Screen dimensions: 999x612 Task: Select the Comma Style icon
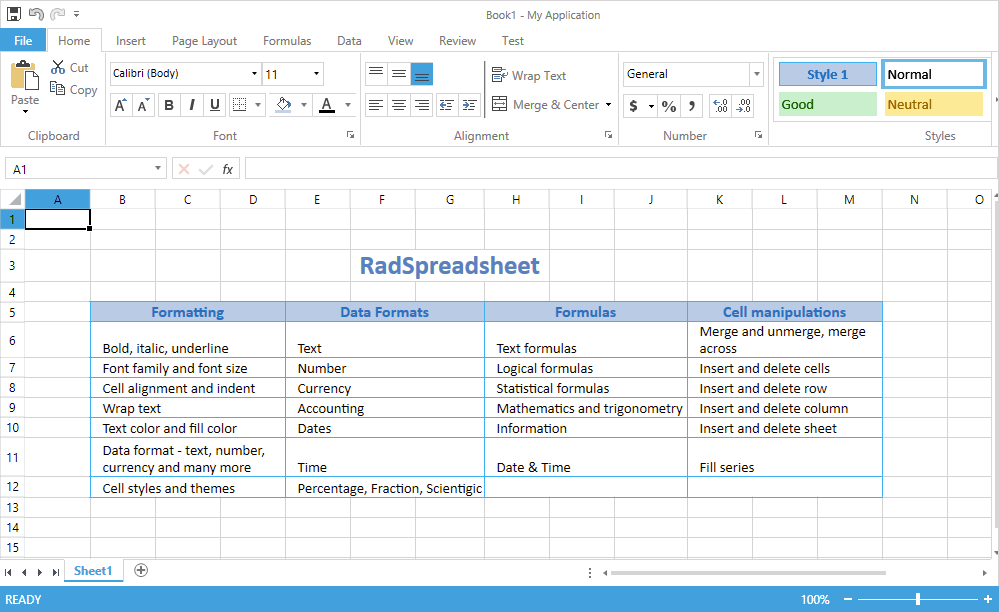coord(690,104)
